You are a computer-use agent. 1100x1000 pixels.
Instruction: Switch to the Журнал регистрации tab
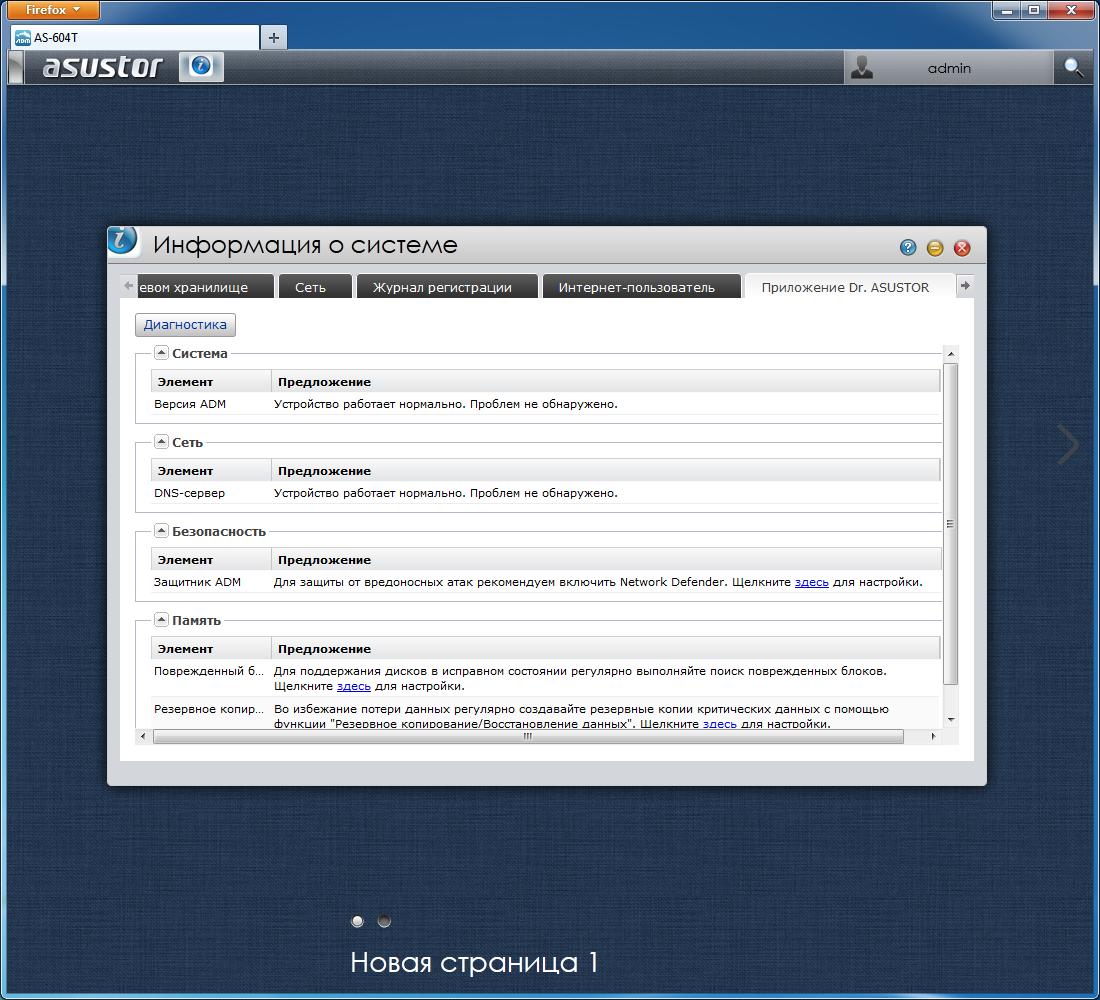coord(447,286)
